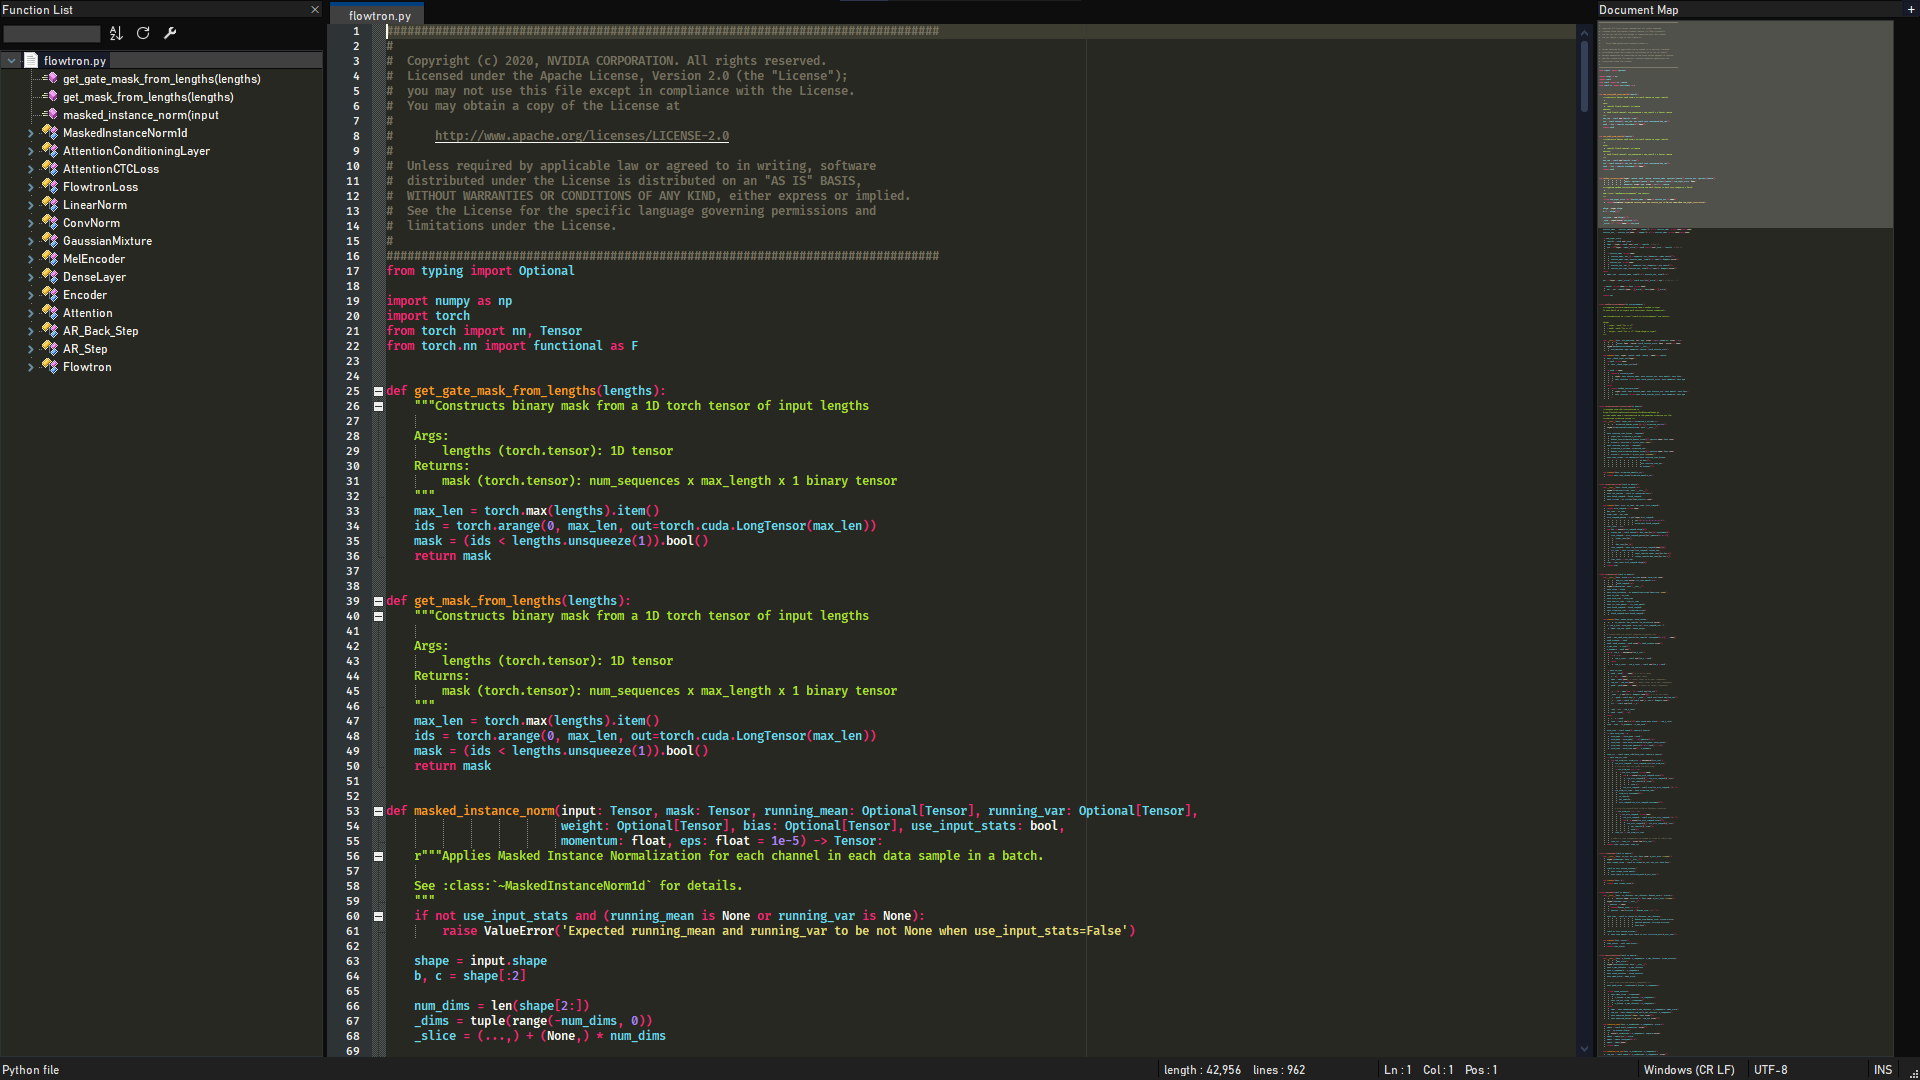1920x1080 pixels.
Task: Click class icon beside DenseLayer
Action: [50, 277]
